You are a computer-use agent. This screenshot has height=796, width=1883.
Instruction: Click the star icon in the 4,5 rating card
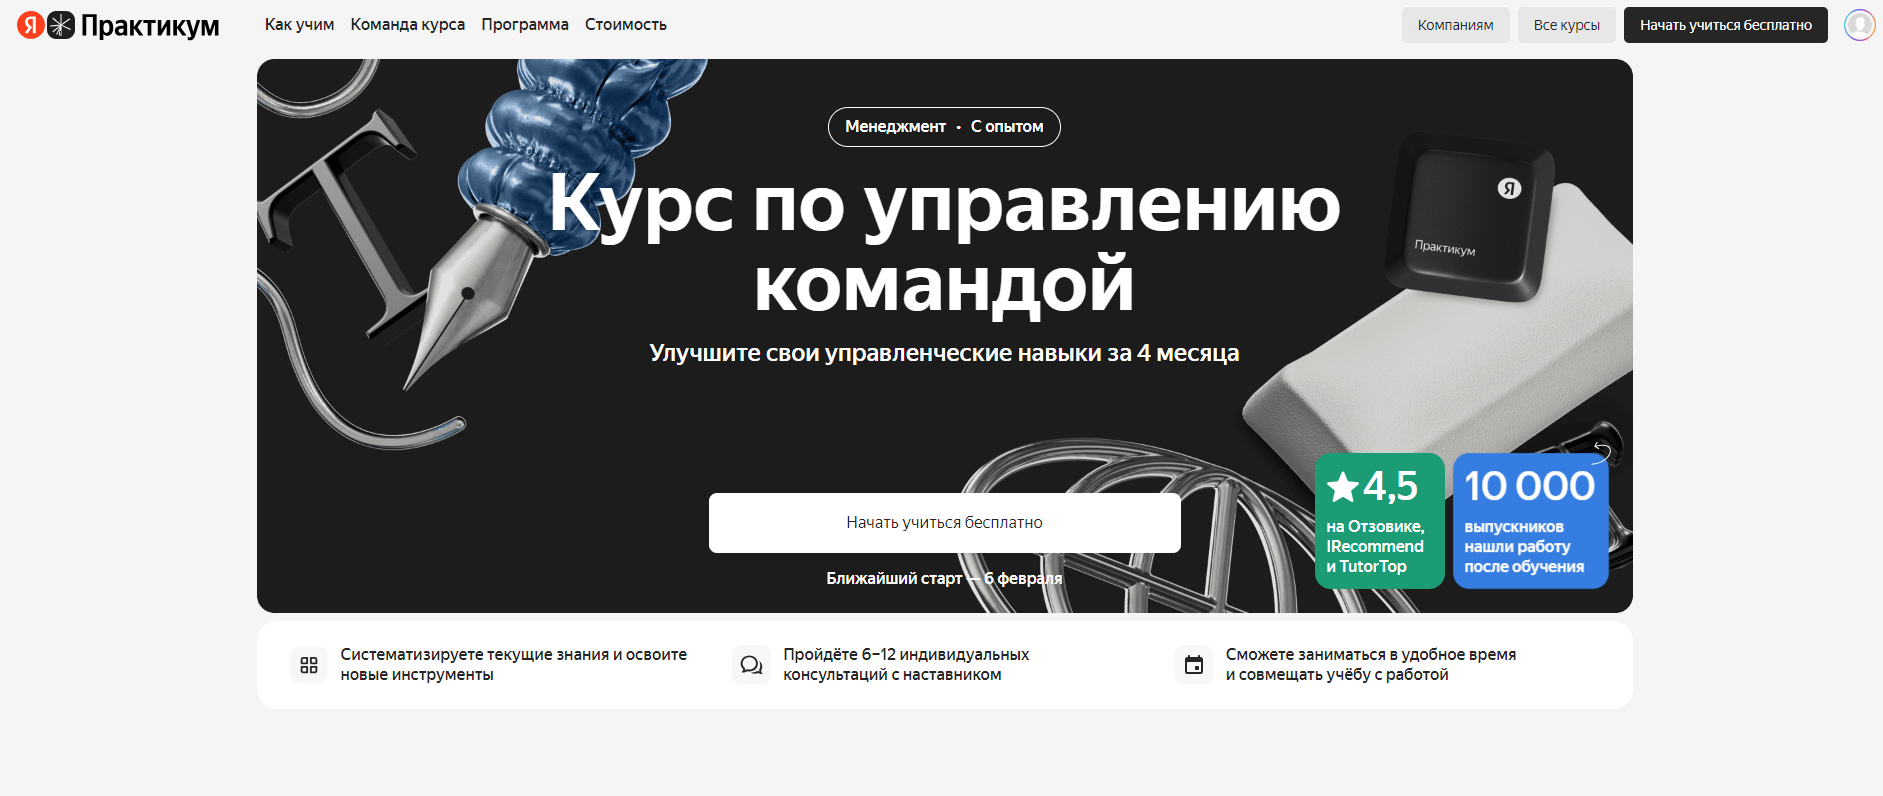tap(1342, 487)
